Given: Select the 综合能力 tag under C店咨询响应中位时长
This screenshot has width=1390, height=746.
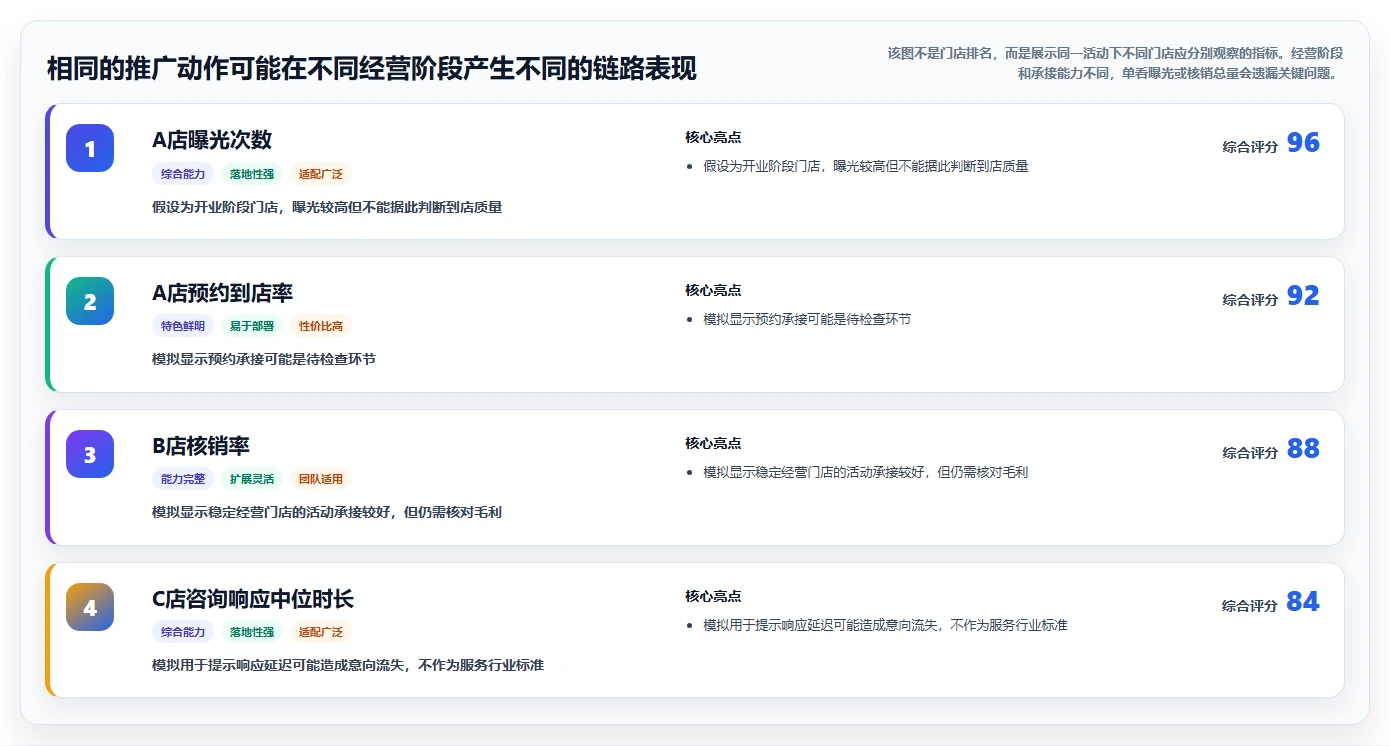Looking at the screenshot, I should [183, 632].
